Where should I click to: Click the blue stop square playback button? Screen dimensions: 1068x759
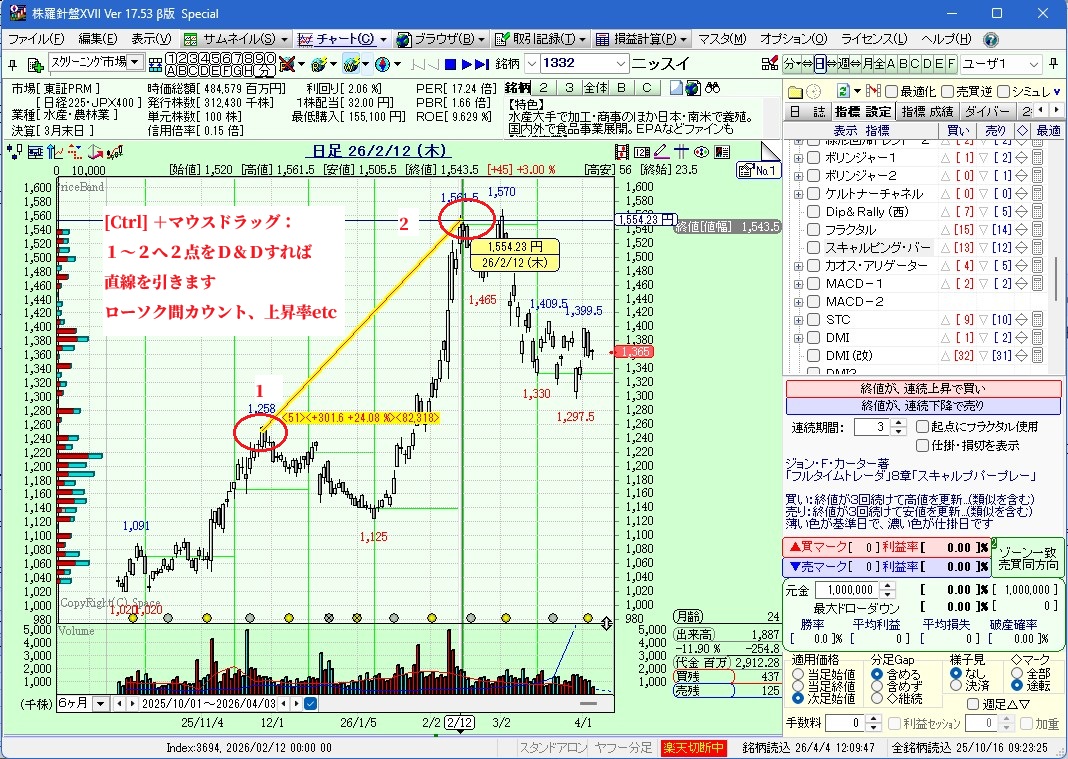tap(451, 64)
